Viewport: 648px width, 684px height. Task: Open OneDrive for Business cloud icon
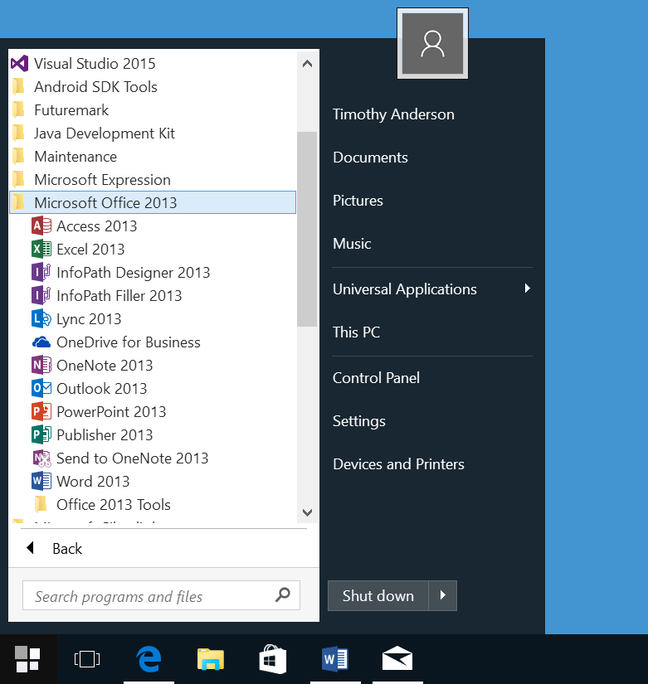(41, 342)
